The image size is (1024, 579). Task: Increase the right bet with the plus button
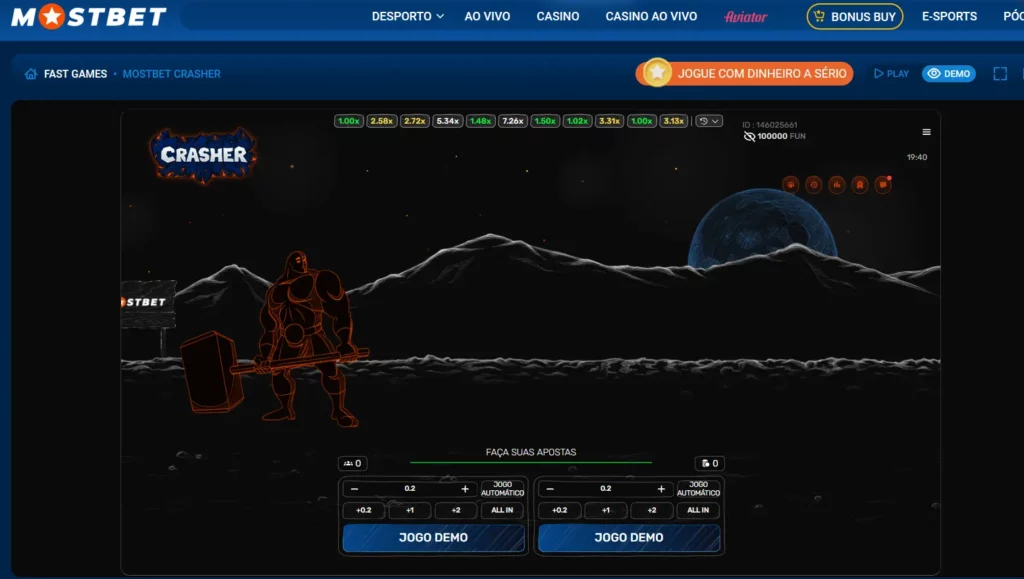click(661, 489)
